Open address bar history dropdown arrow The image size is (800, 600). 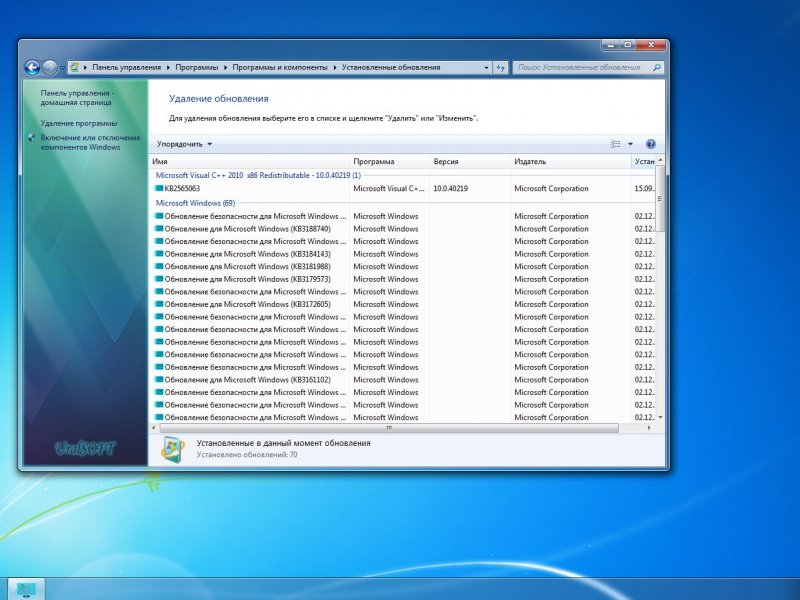tap(486, 67)
